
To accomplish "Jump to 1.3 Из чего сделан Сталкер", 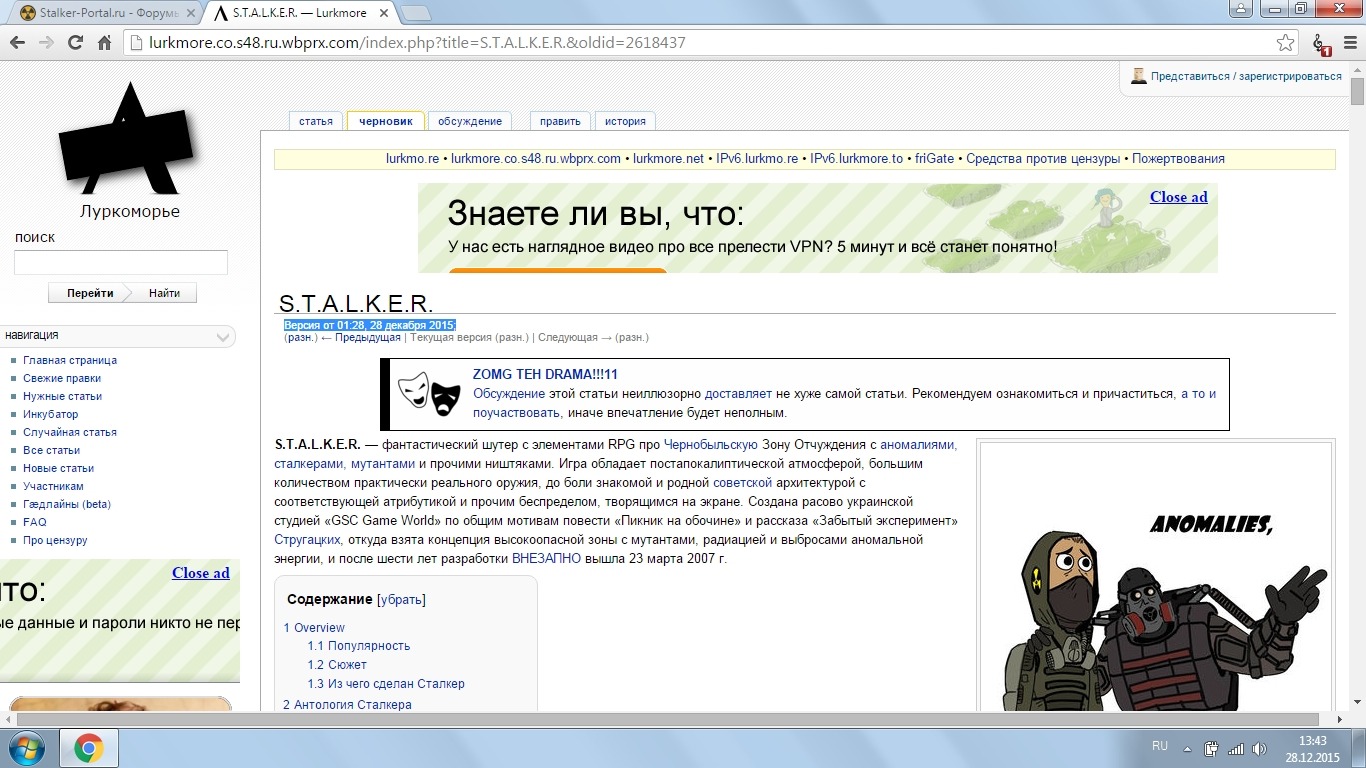I will tap(386, 684).
